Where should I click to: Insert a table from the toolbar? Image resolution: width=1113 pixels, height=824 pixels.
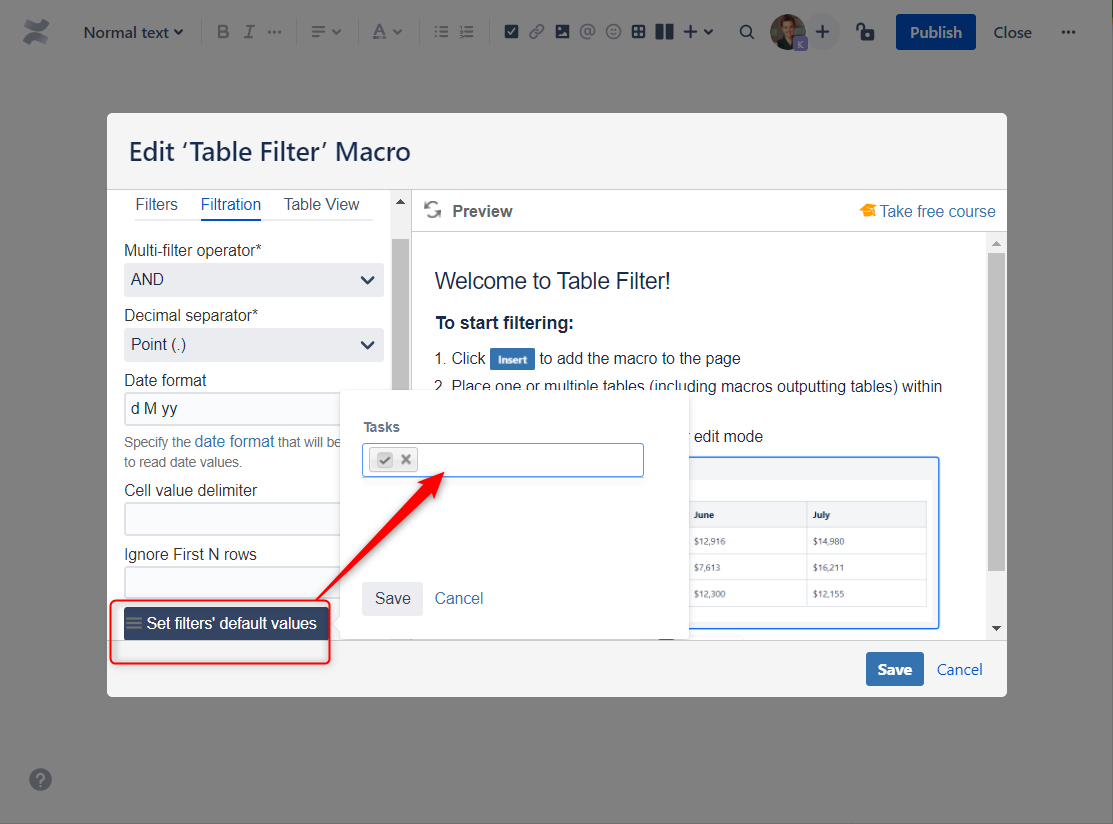[638, 31]
